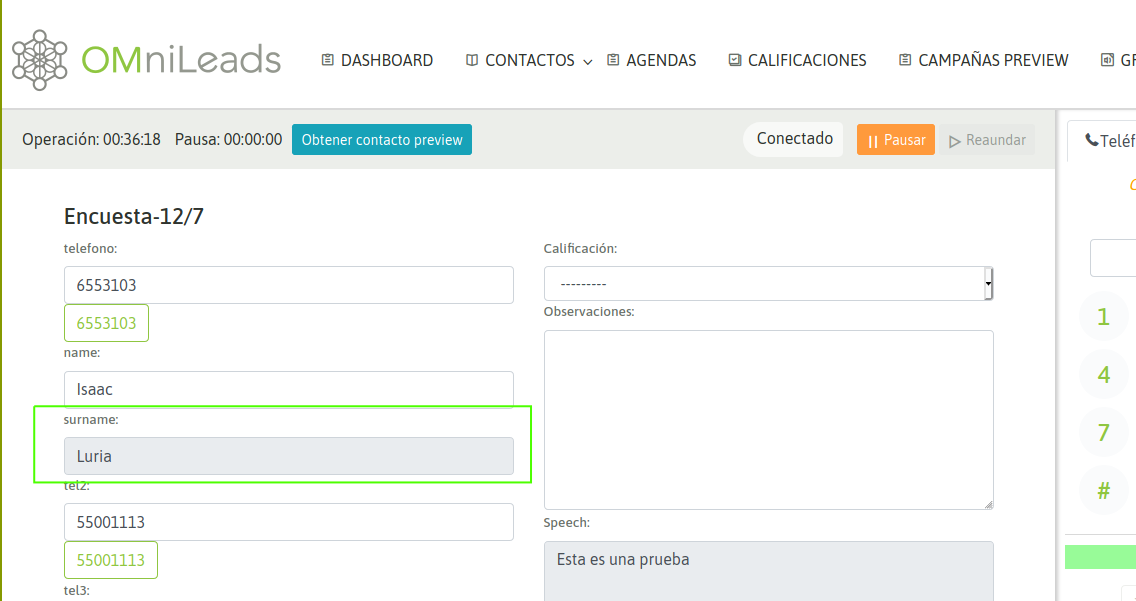The width and height of the screenshot is (1136, 601).
Task: Click the Reaundar button
Action: click(986, 140)
